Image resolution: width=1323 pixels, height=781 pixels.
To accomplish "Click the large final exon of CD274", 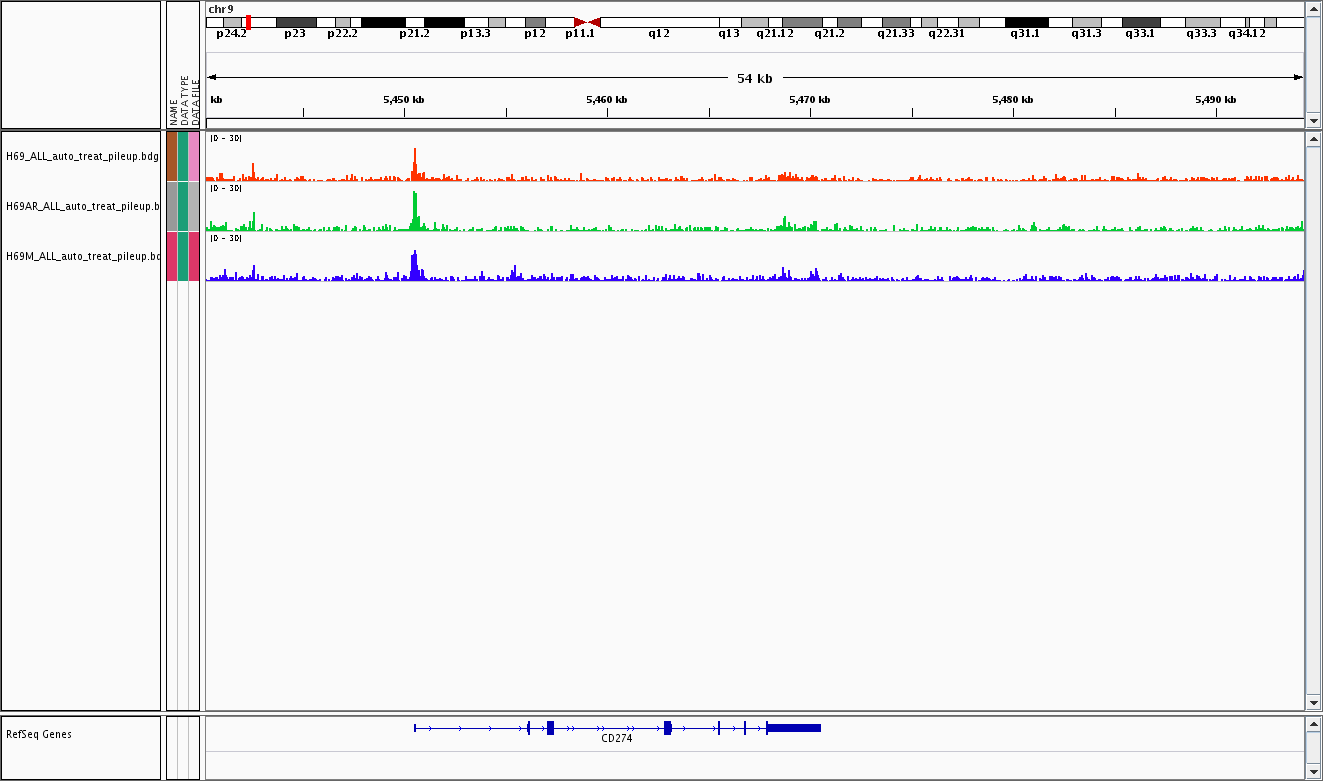I will pyautogui.click(x=793, y=728).
